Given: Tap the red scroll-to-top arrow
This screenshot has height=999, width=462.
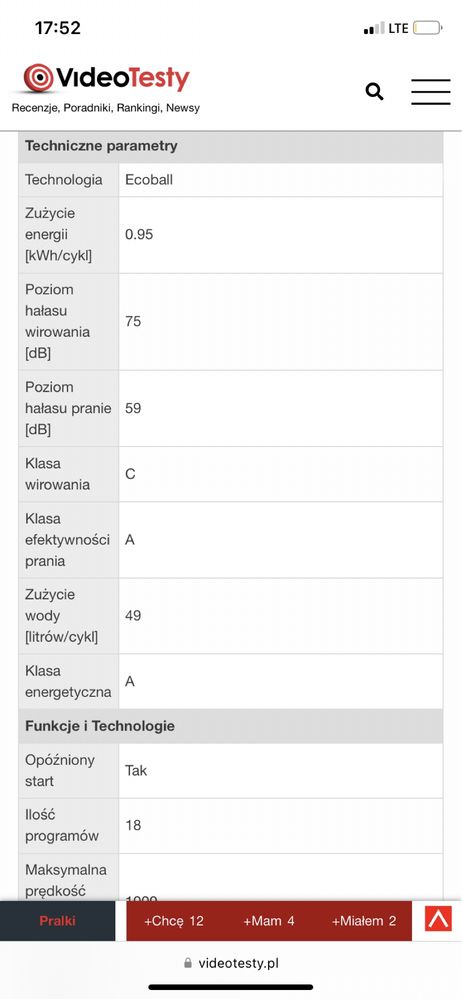Looking at the screenshot, I should pos(438,919).
